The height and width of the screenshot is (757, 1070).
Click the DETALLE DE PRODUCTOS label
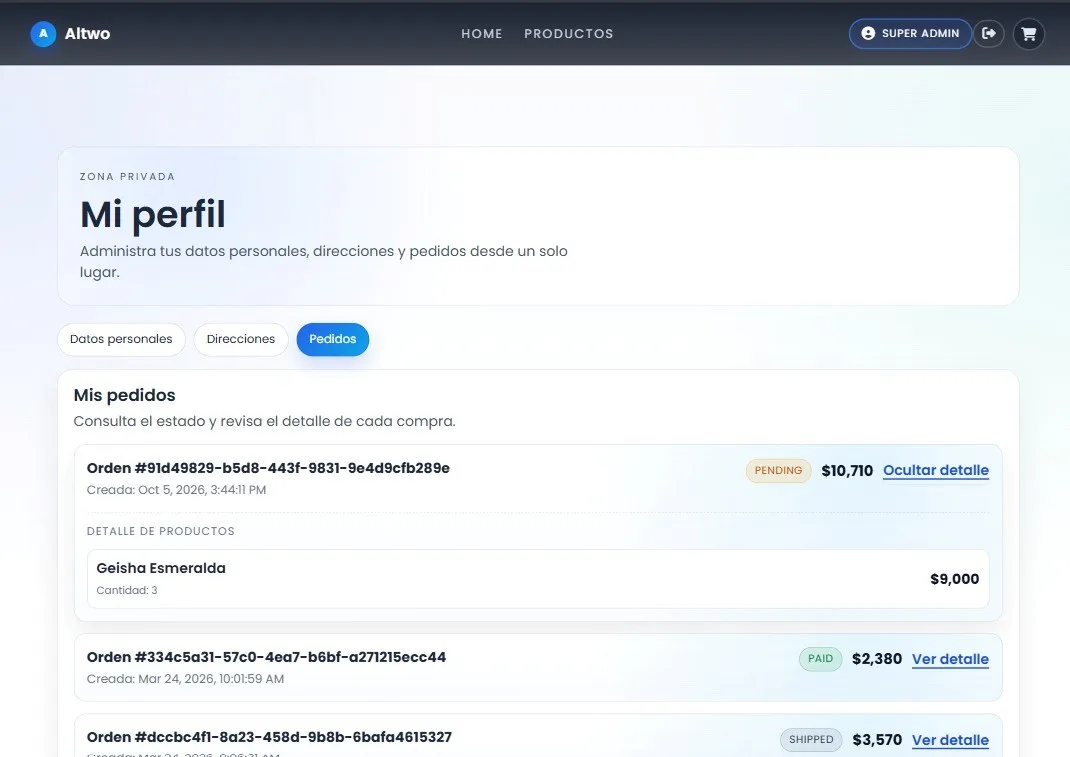pos(160,531)
